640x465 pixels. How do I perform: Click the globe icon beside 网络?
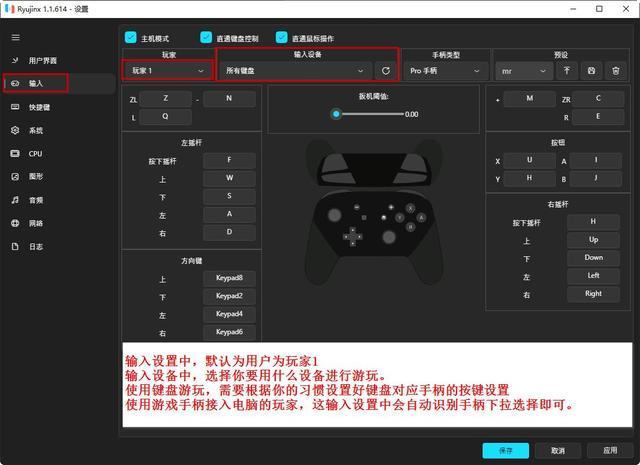point(15,223)
